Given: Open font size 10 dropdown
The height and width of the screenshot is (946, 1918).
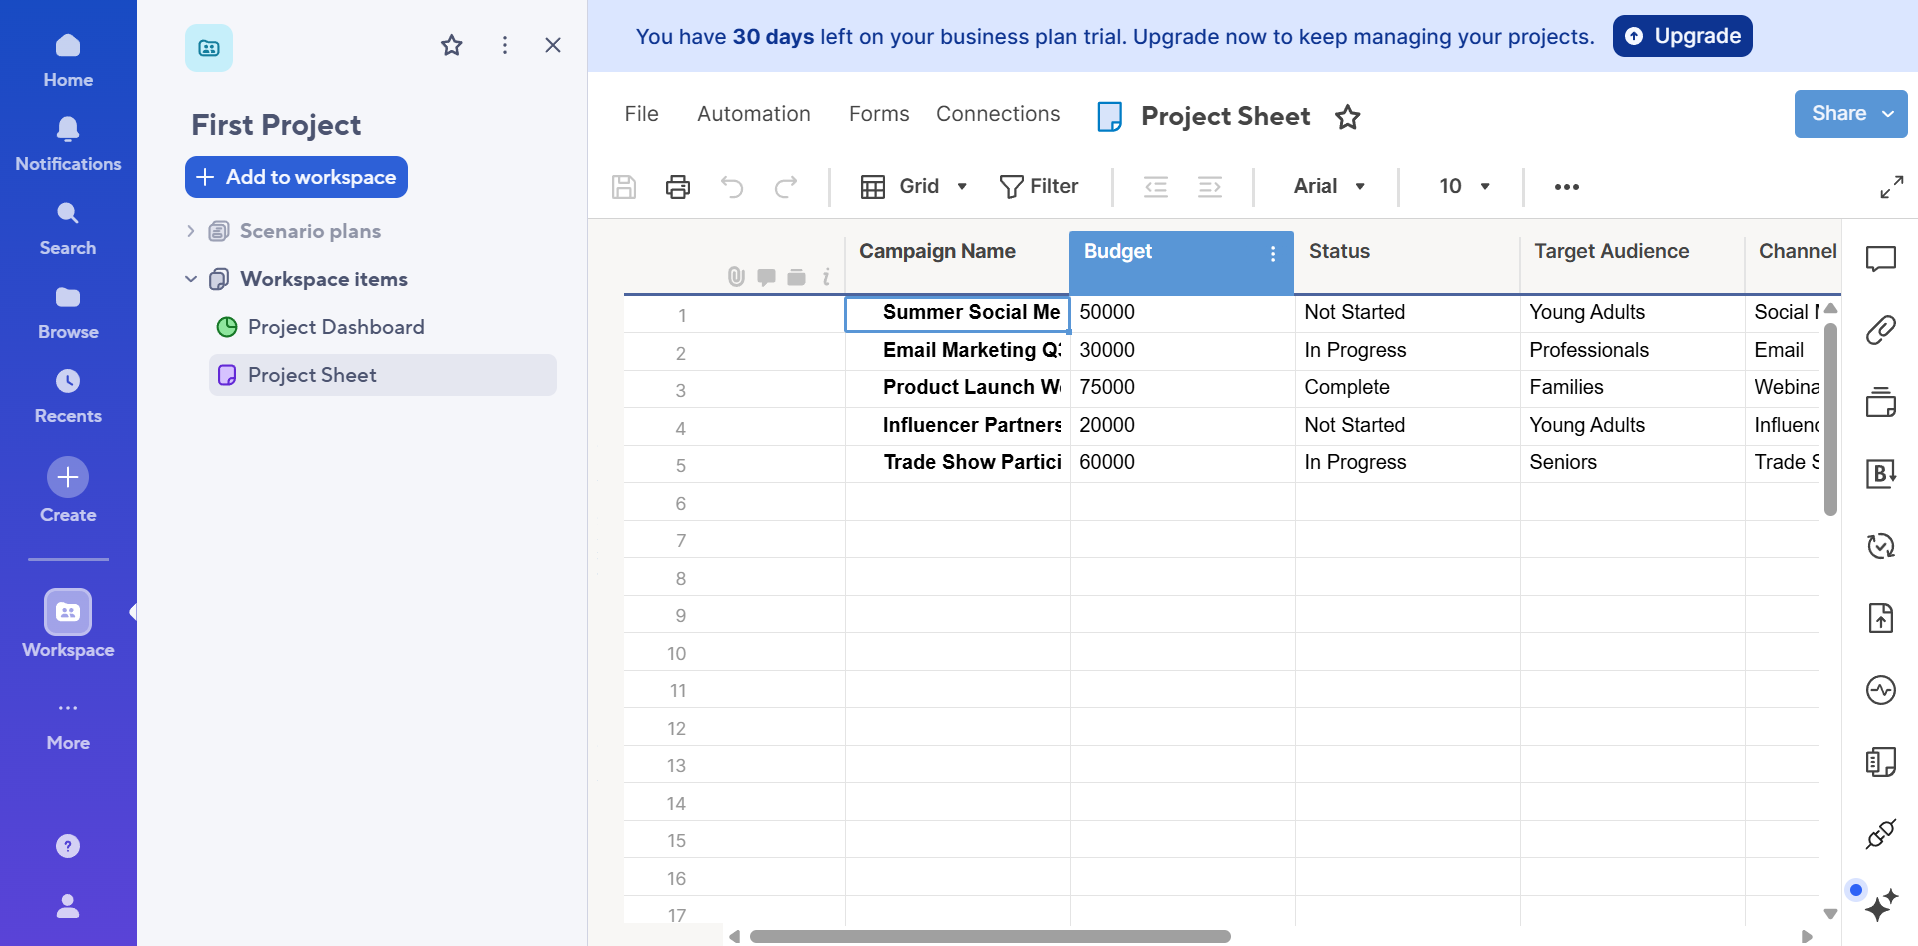Looking at the screenshot, I should 1465,187.
